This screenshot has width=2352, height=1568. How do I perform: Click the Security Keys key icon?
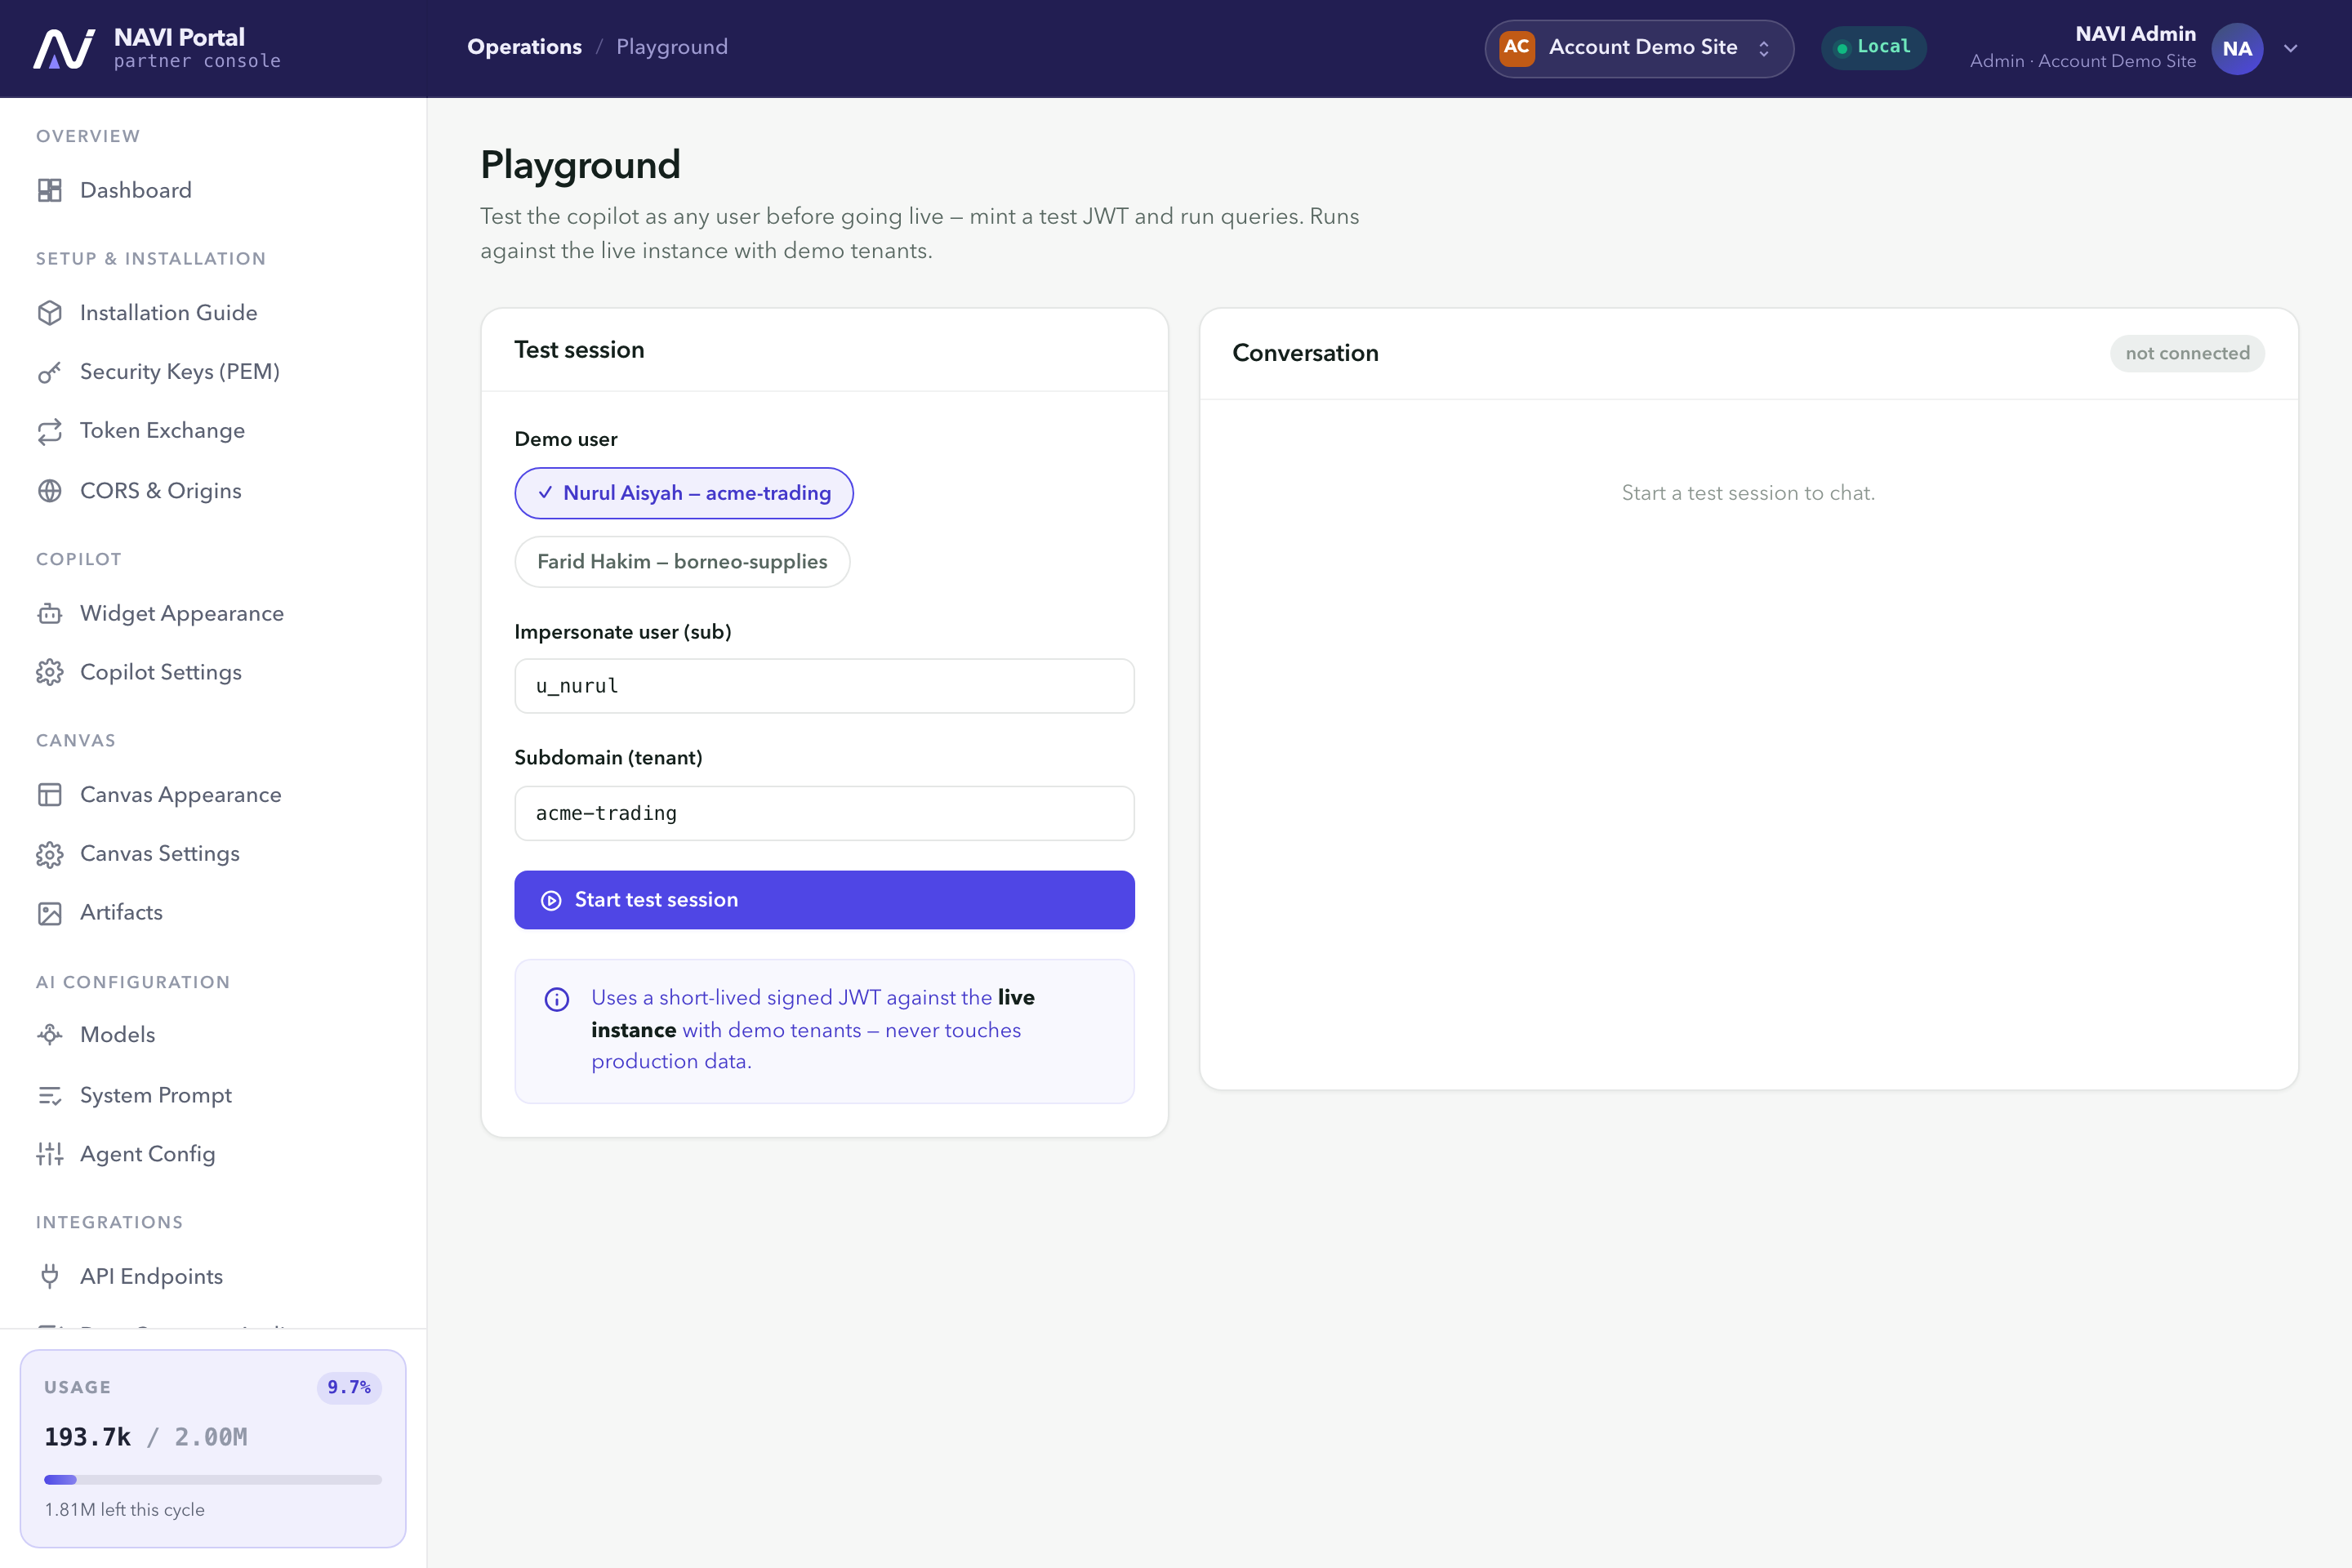(50, 372)
